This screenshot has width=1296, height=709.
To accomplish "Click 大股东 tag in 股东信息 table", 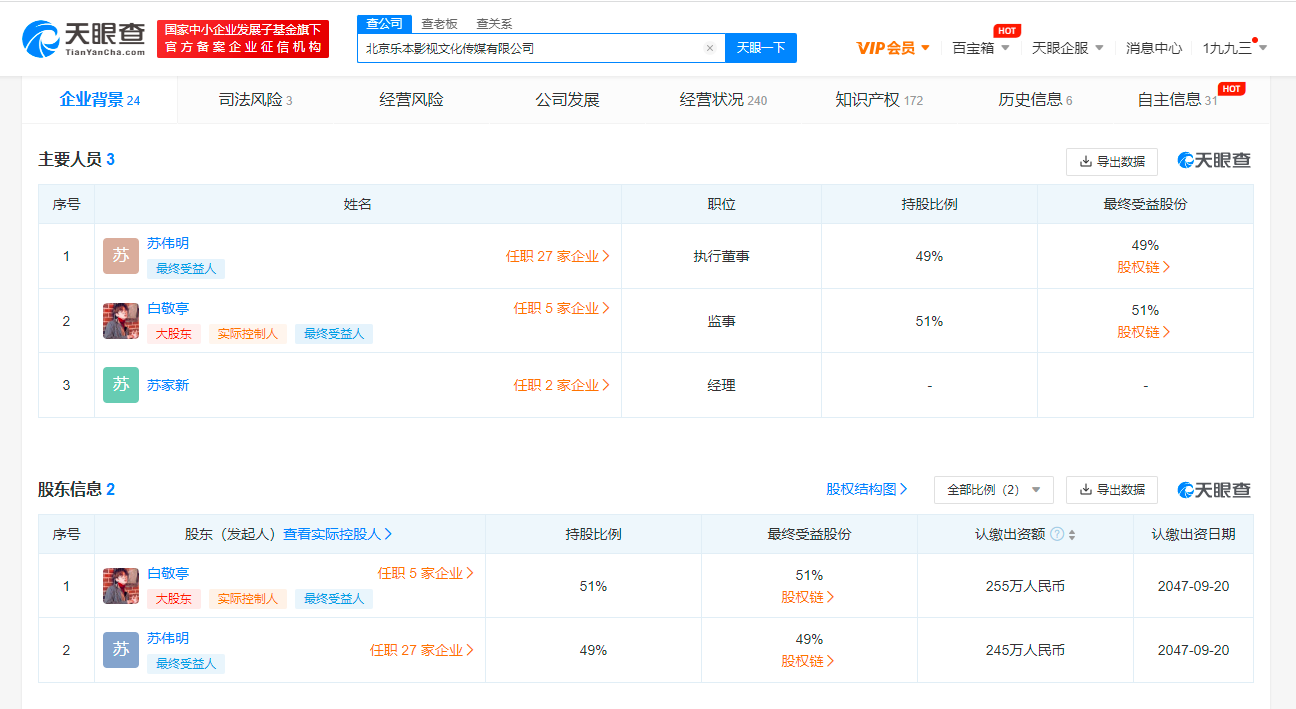I will pyautogui.click(x=174, y=599).
